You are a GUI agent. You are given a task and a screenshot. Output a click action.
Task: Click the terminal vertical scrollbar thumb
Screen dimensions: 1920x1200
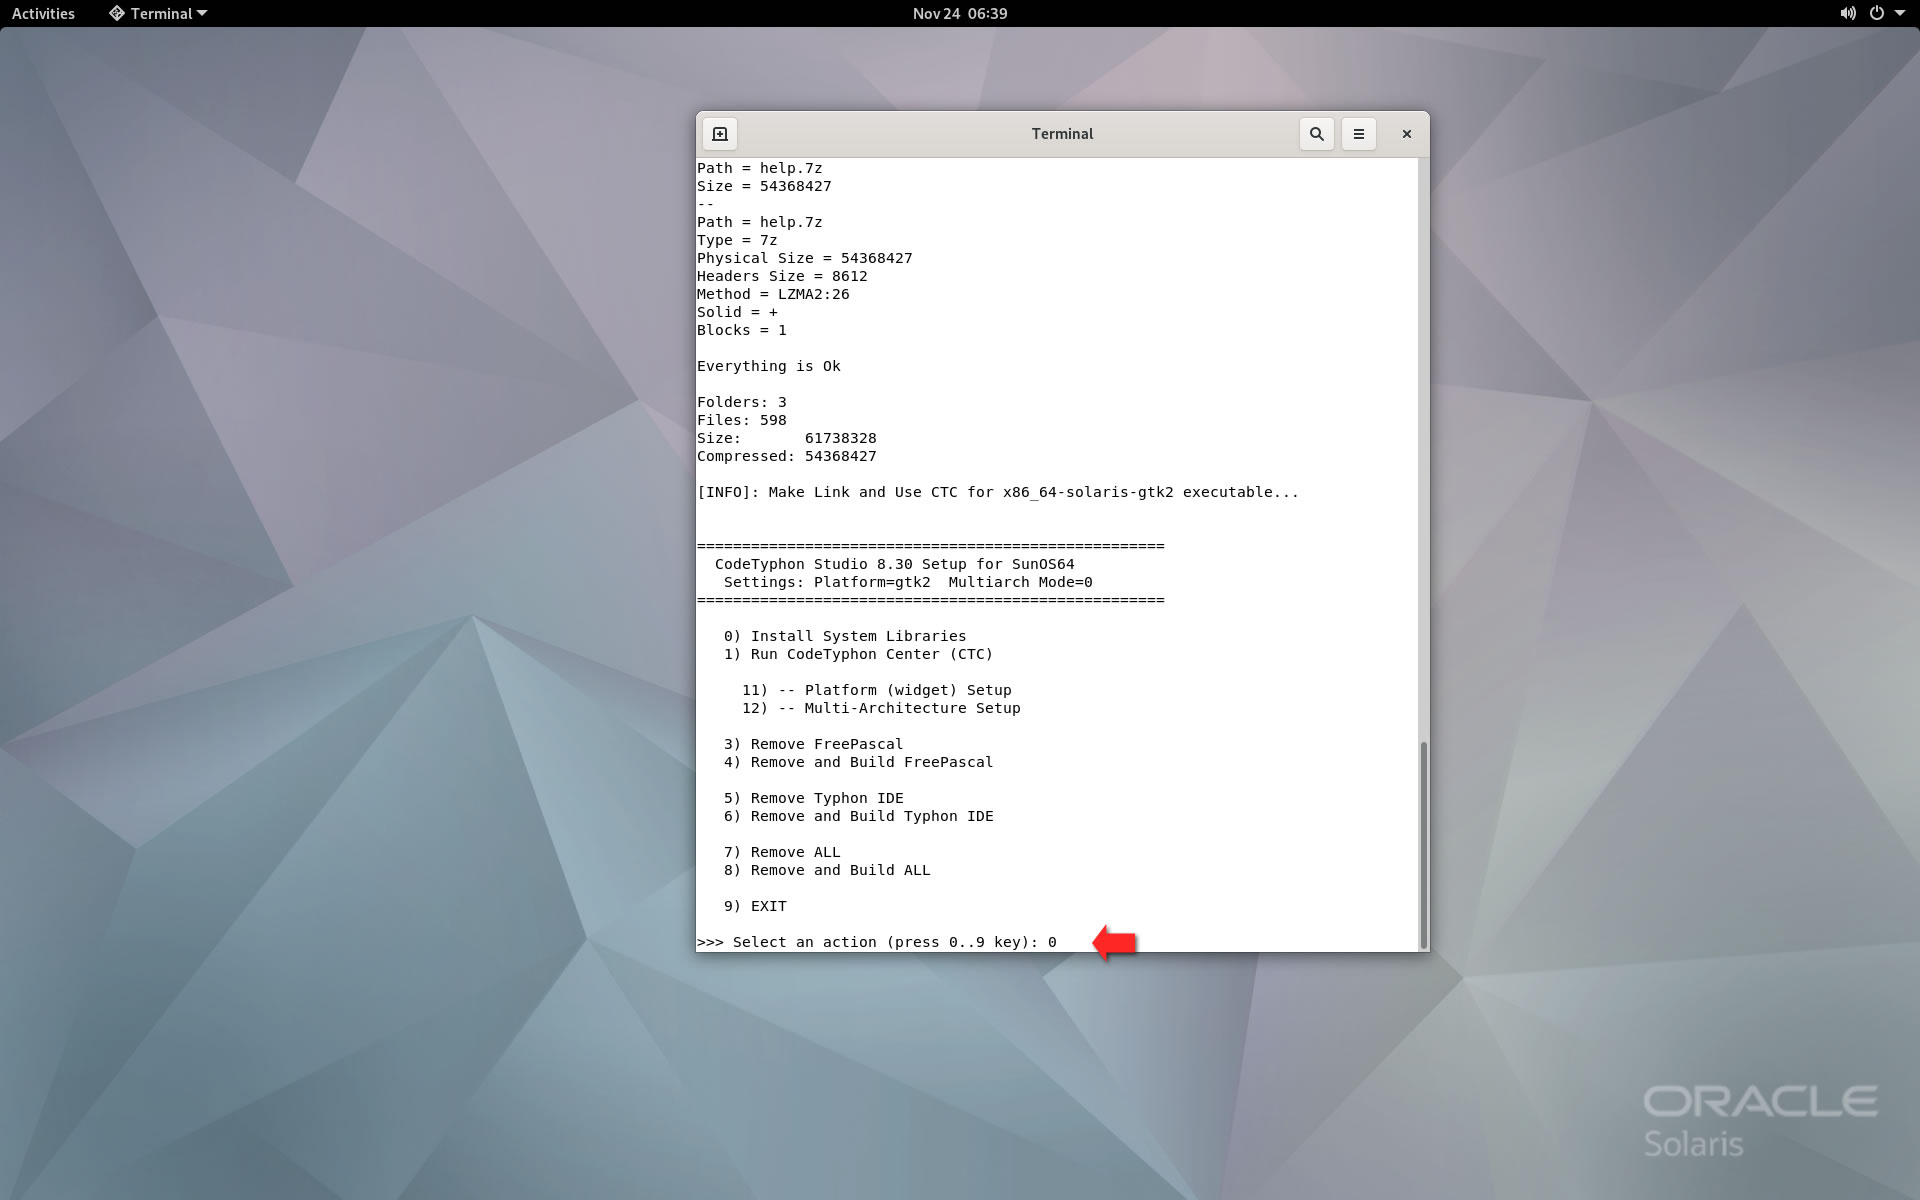tap(1423, 845)
